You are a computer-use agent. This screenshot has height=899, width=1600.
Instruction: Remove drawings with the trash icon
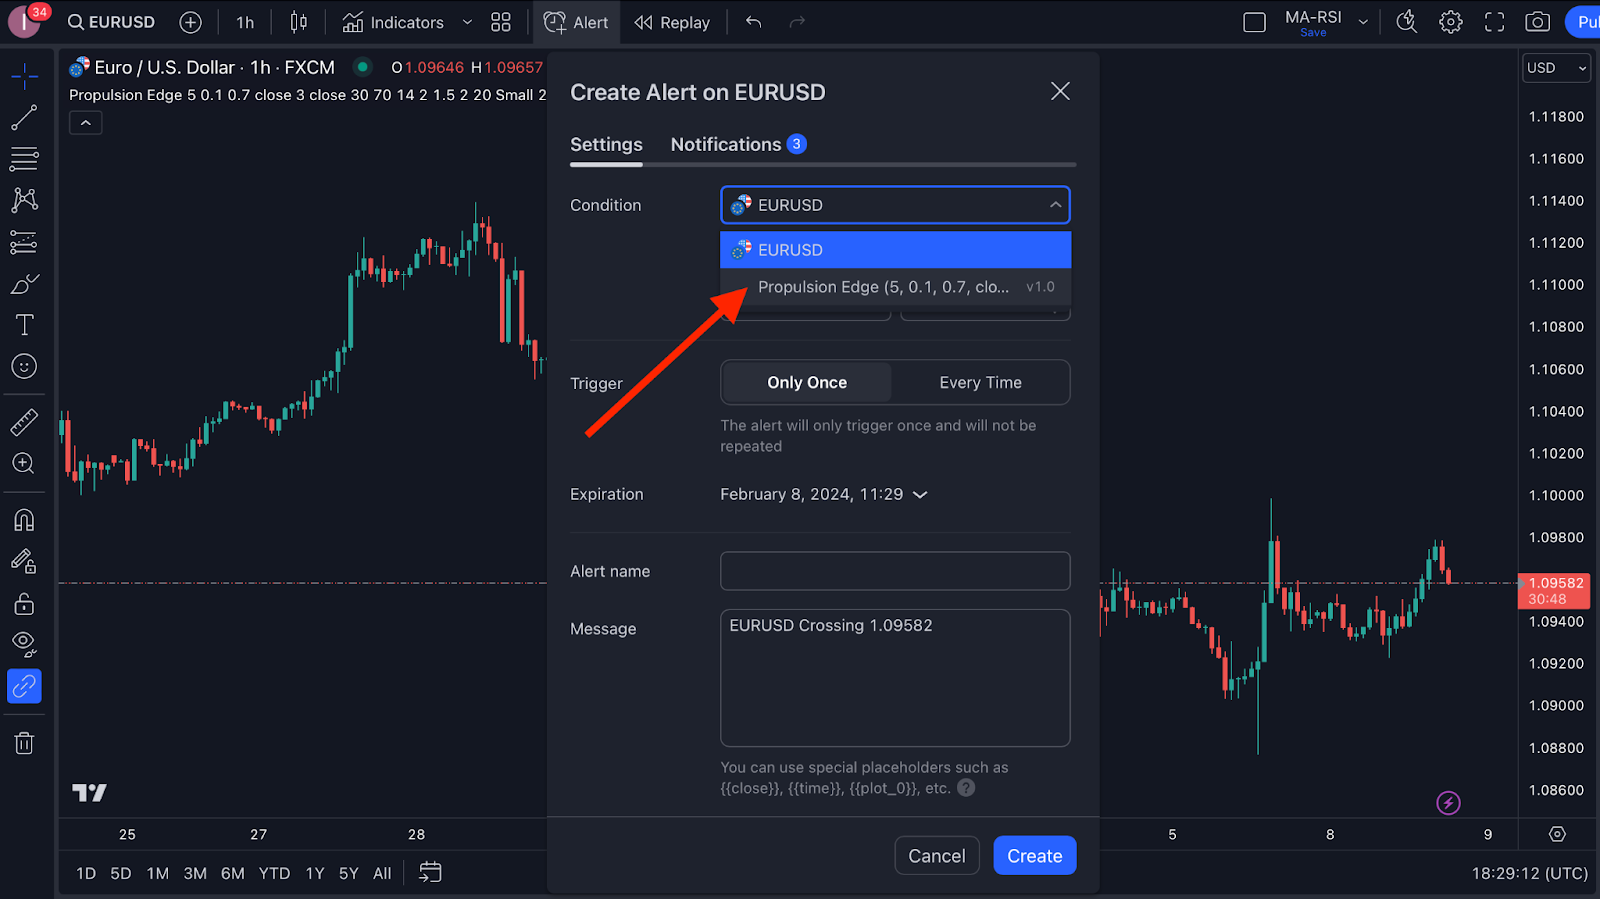pyautogui.click(x=24, y=743)
